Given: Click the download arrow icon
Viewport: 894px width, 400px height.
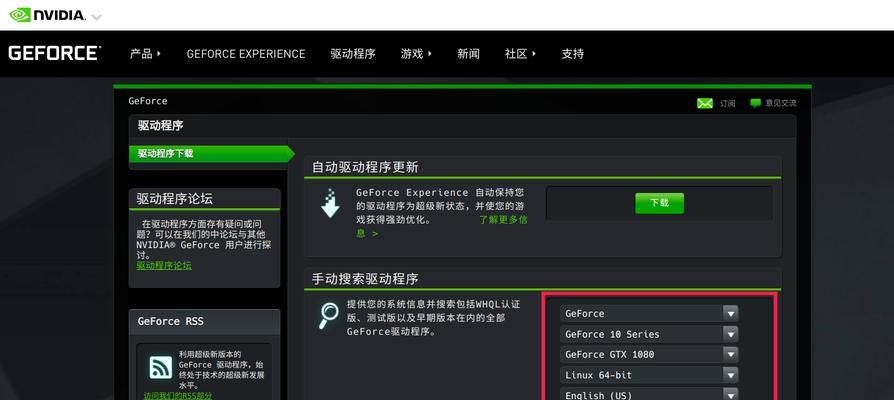Looking at the screenshot, I should click(330, 203).
